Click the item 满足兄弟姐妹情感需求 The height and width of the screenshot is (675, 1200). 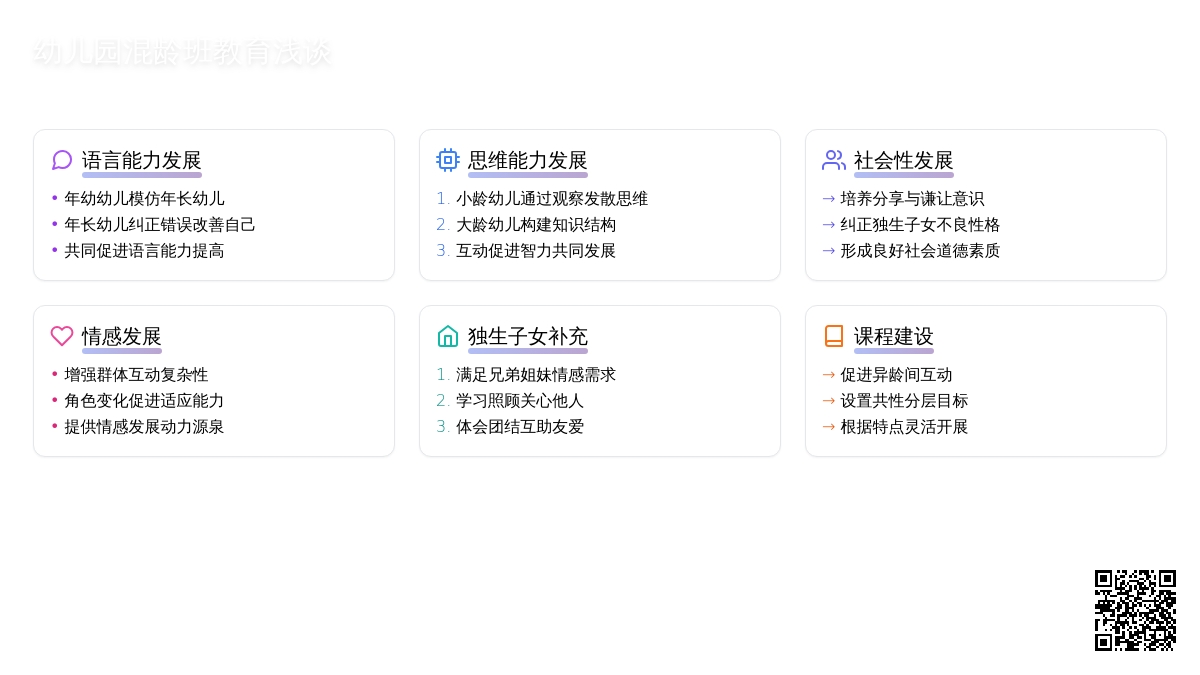click(536, 374)
